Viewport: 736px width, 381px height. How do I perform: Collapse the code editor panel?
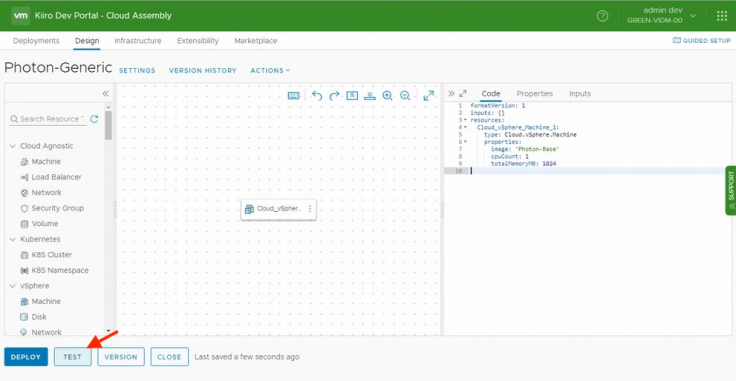click(x=451, y=93)
